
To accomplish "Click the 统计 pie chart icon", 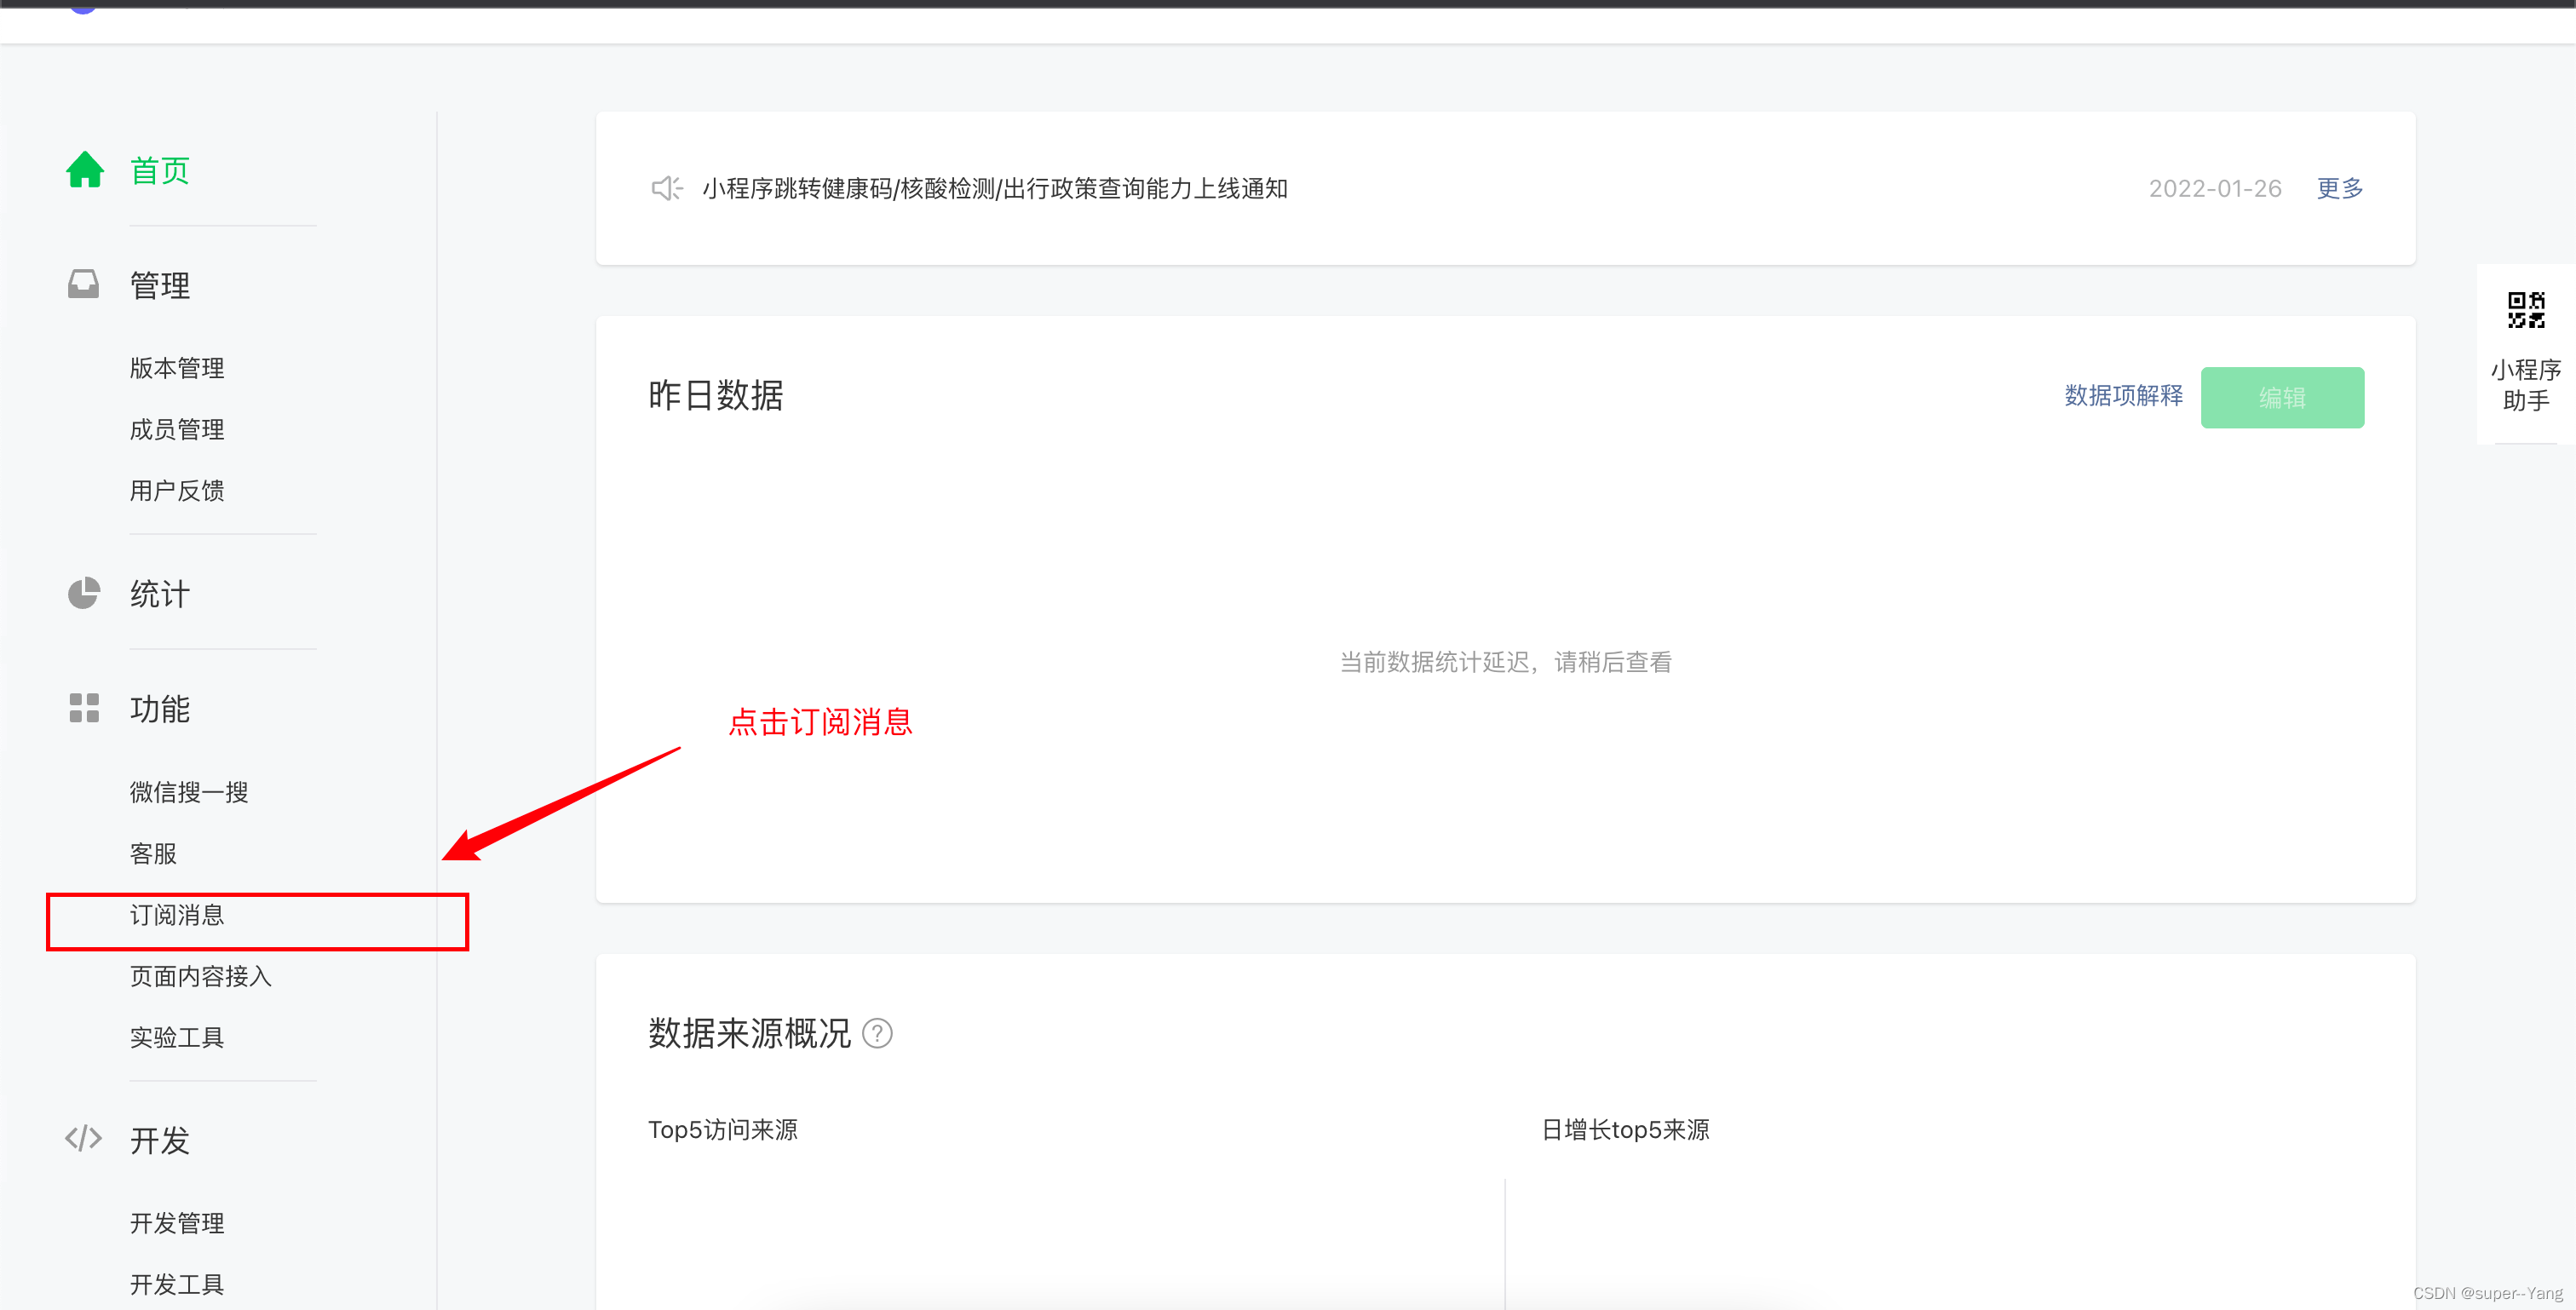I will [84, 593].
